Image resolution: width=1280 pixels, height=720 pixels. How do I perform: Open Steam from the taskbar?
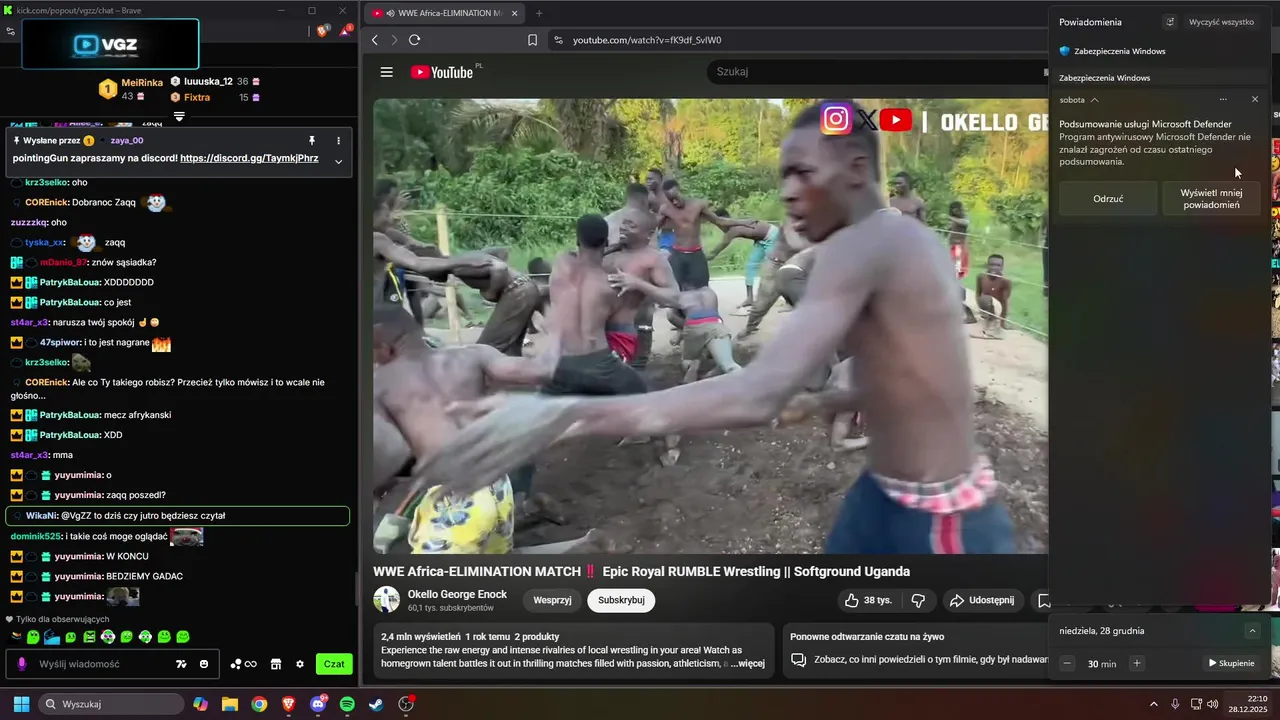(x=376, y=704)
